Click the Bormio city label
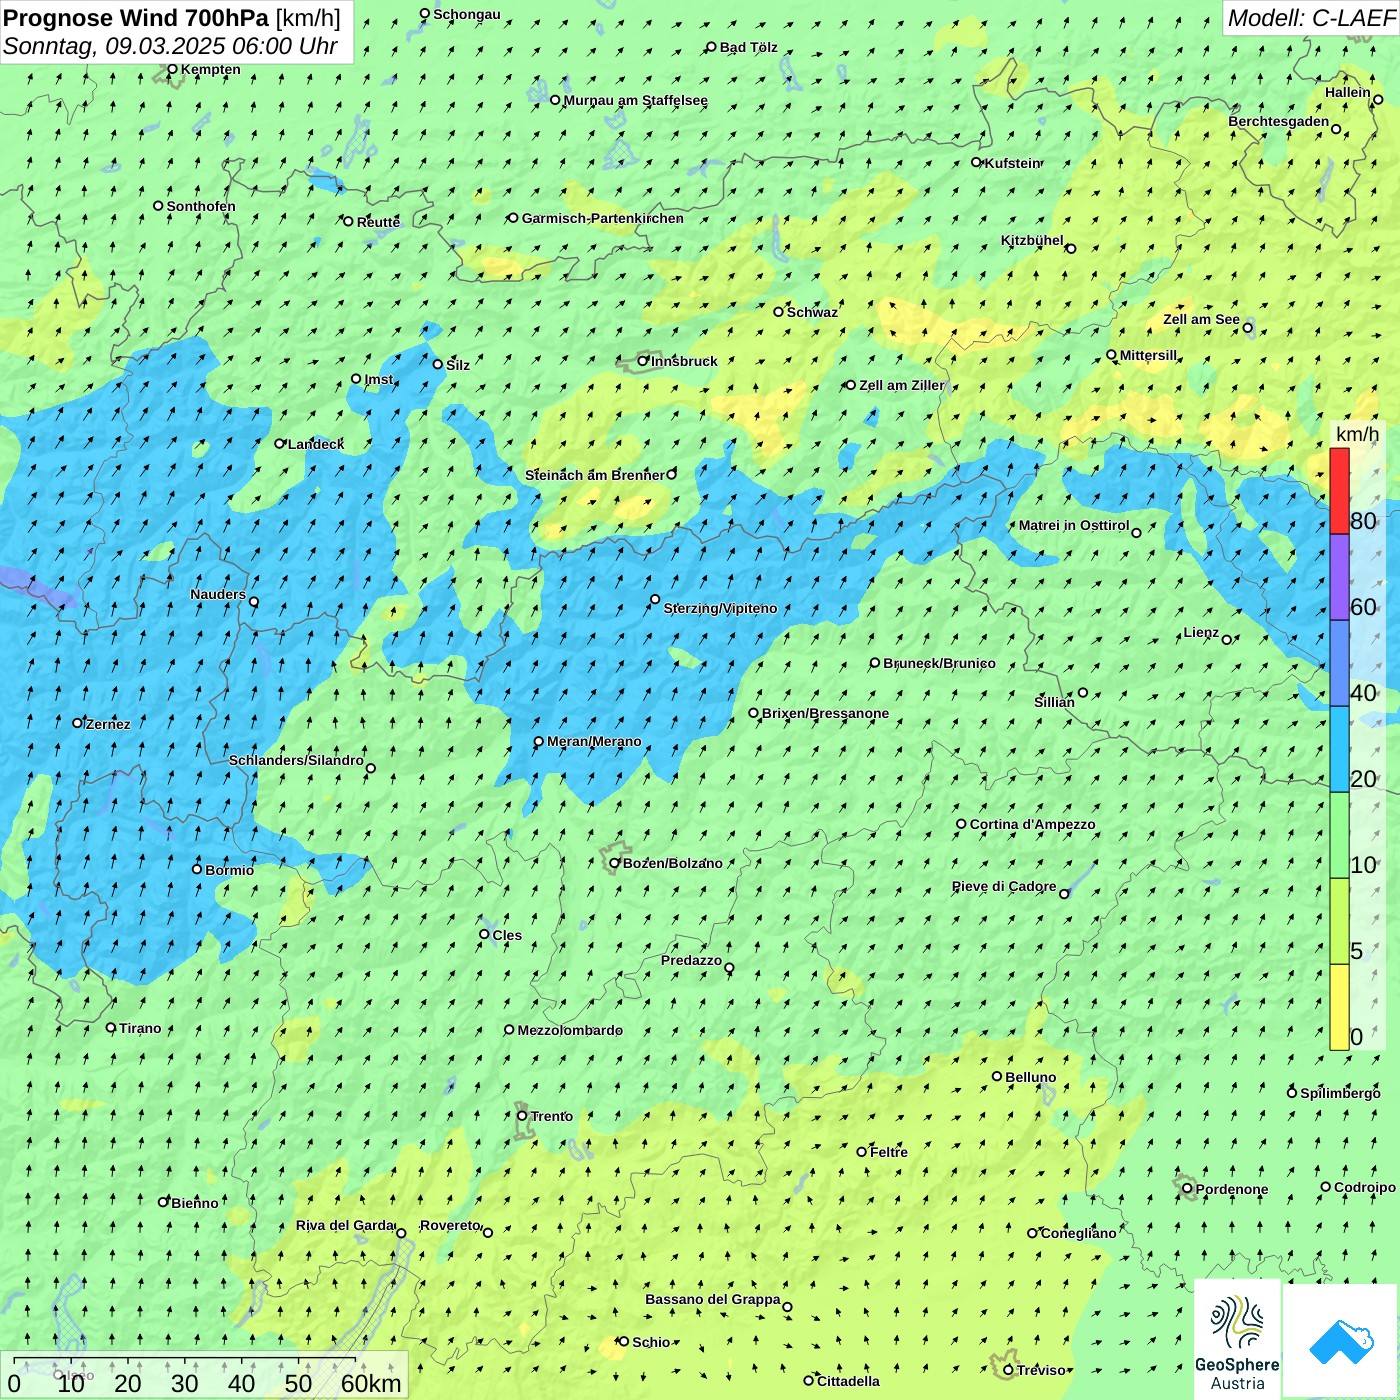Viewport: 1400px width, 1400px height. [x=229, y=870]
